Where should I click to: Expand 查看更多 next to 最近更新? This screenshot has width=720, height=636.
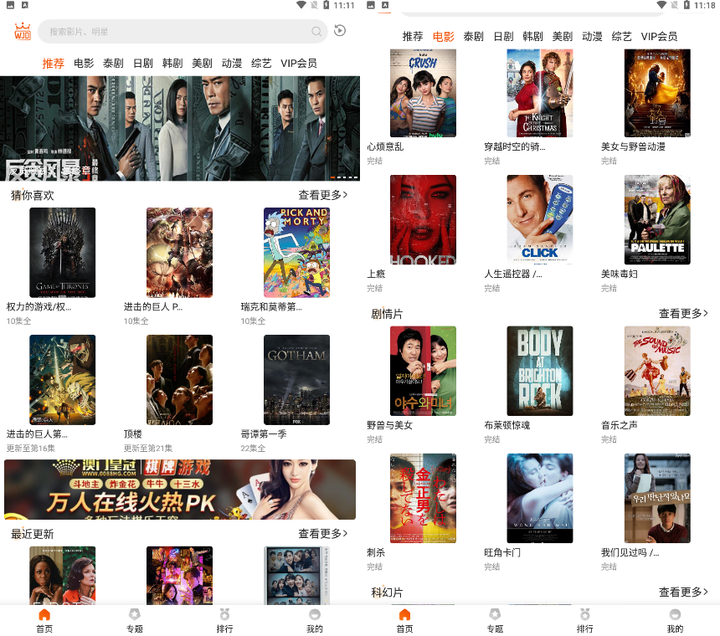(323, 534)
